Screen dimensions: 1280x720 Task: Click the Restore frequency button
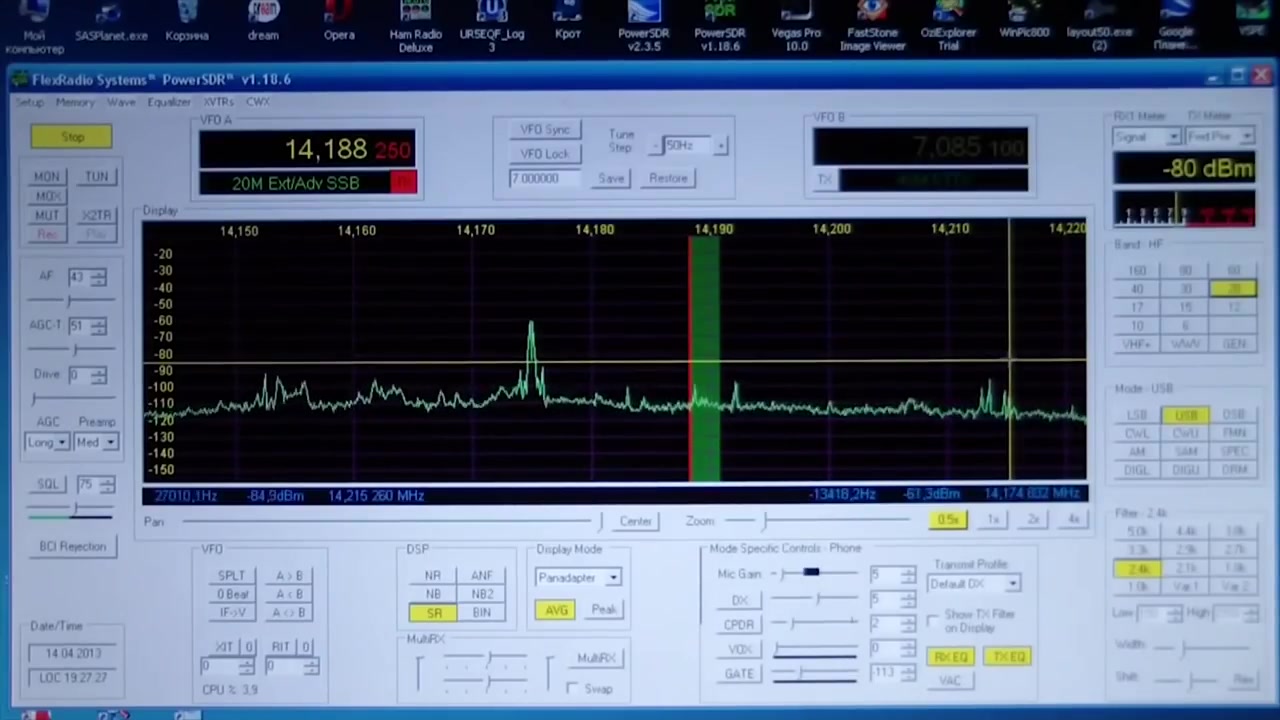[668, 178]
